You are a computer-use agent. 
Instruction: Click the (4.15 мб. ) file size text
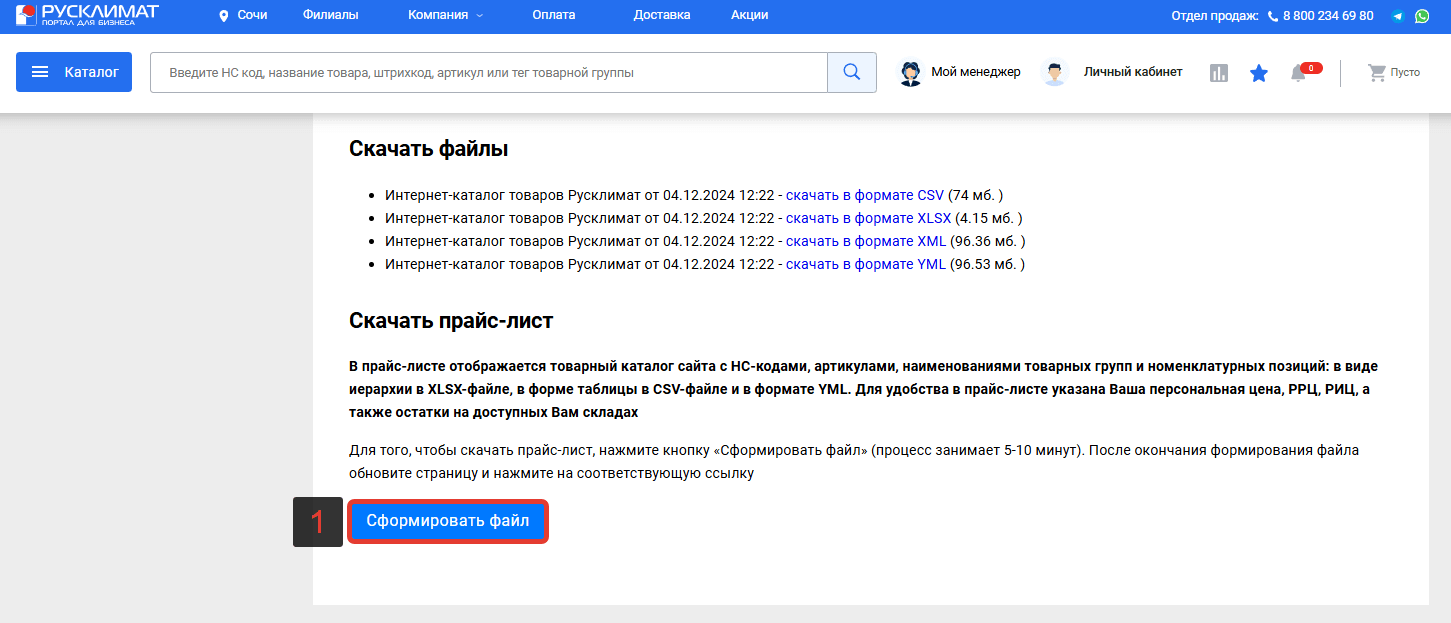coord(989,218)
